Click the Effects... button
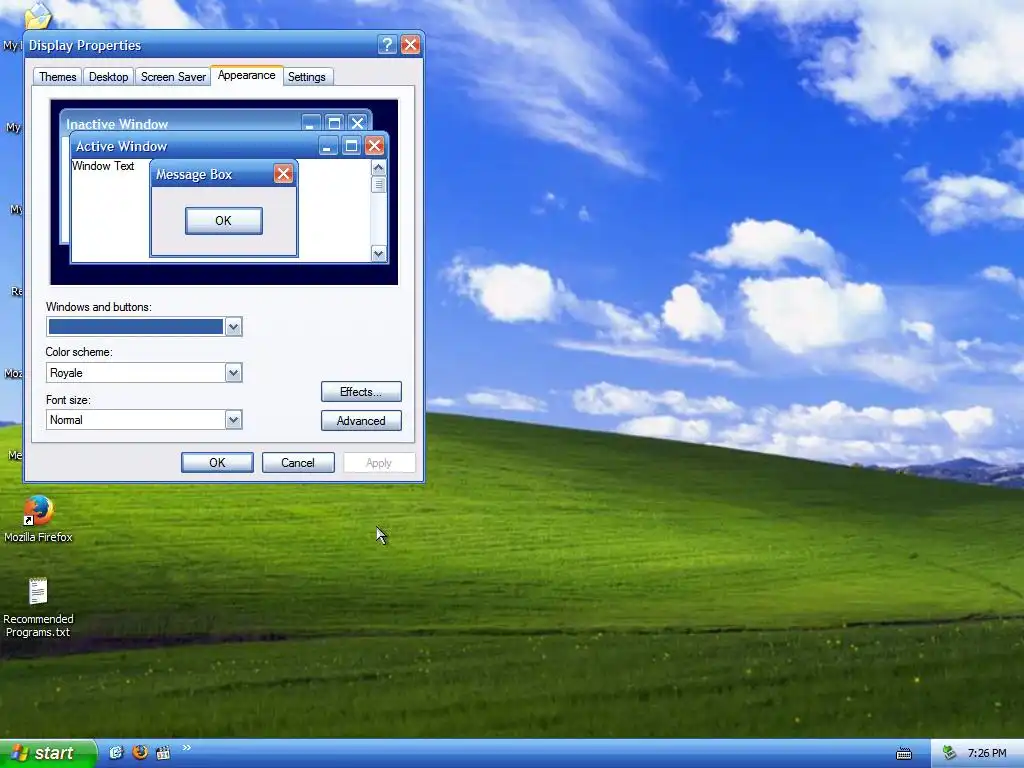The height and width of the screenshot is (768, 1024). coord(361,392)
